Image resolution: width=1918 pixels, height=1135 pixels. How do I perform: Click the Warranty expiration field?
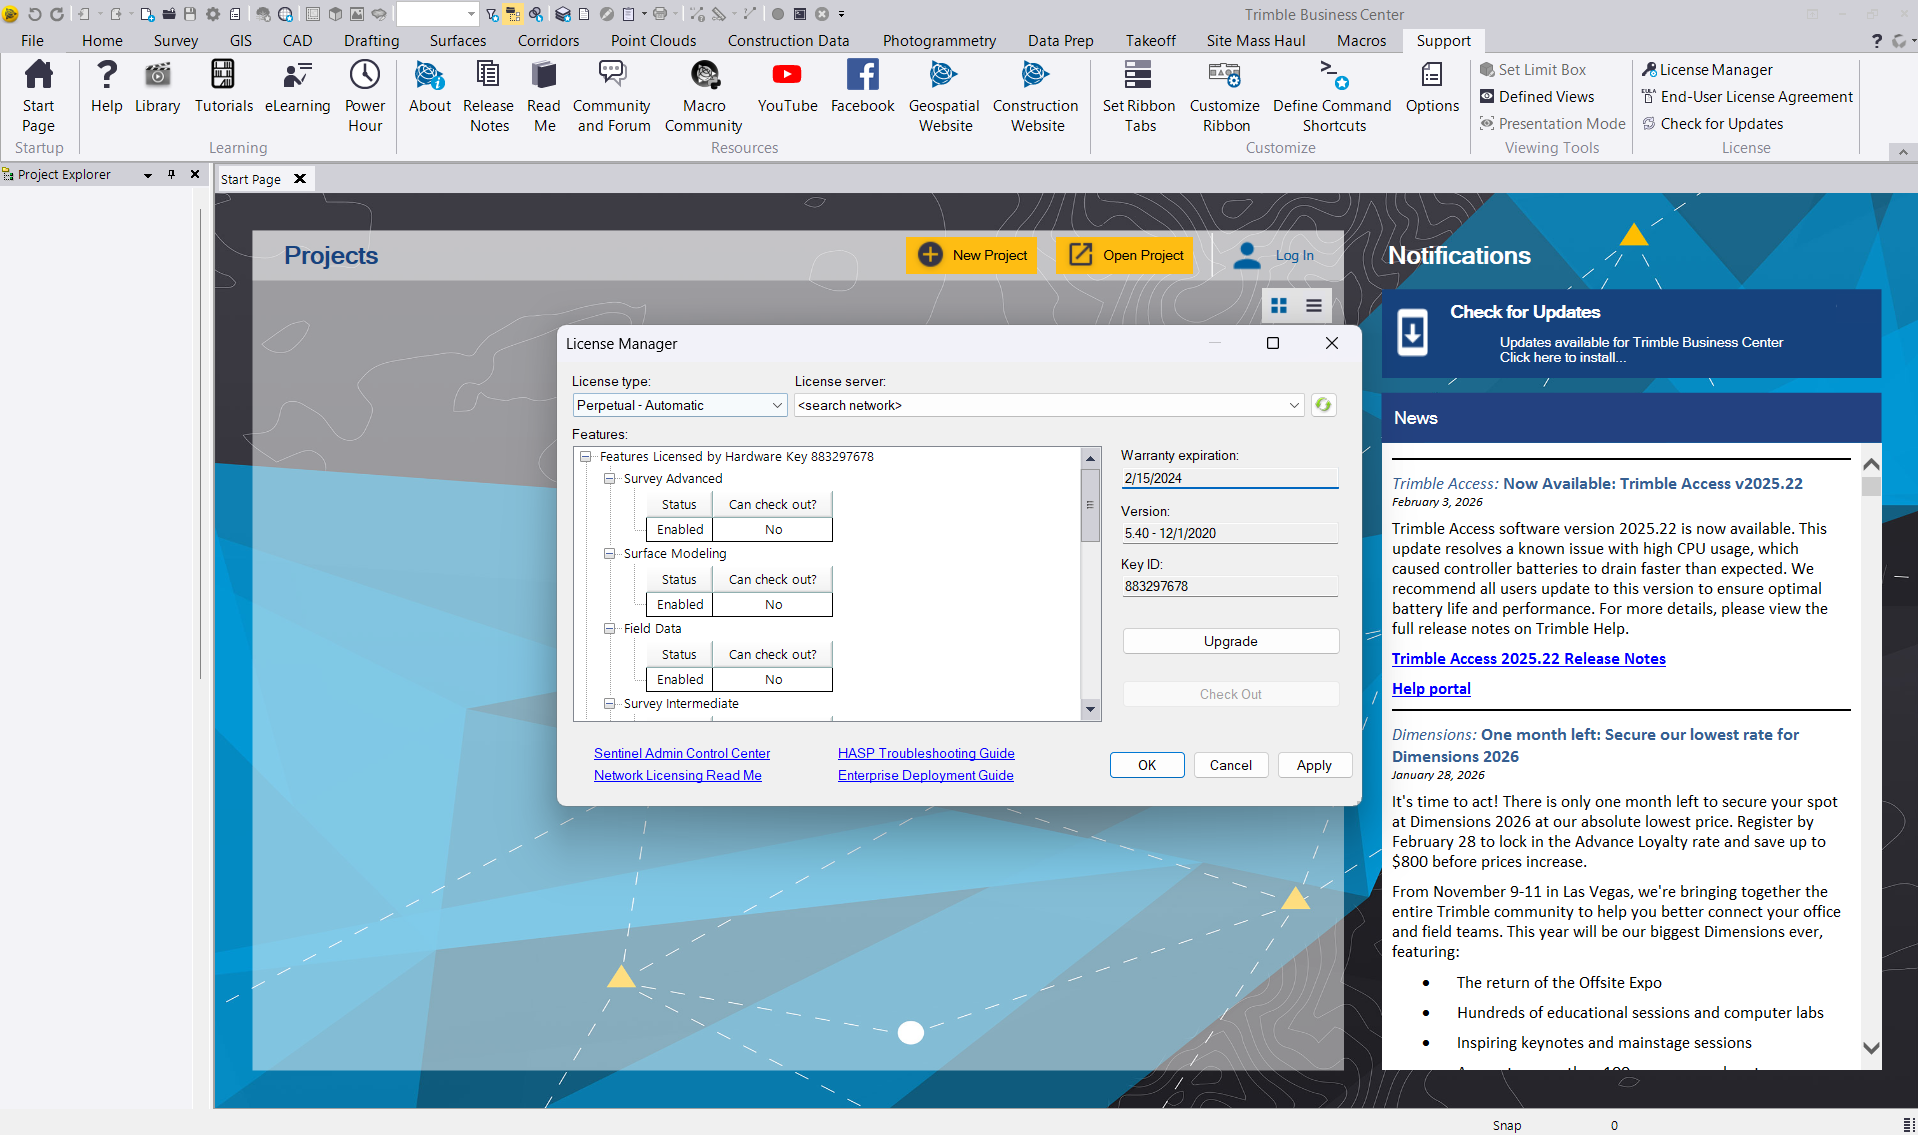[x=1229, y=478]
